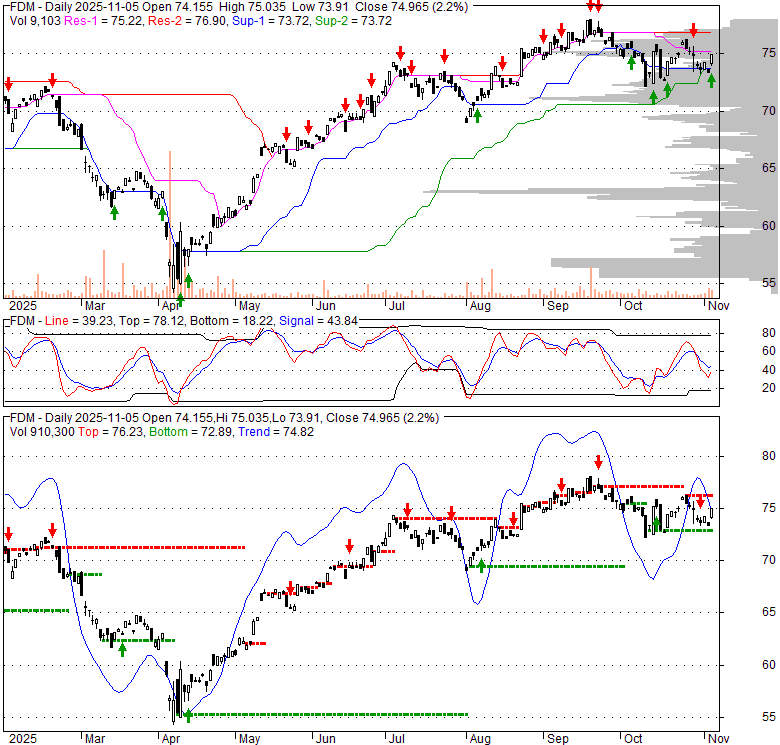Click the green up arrow near March in top chart
The width and height of the screenshot is (780, 745).
tap(114, 212)
